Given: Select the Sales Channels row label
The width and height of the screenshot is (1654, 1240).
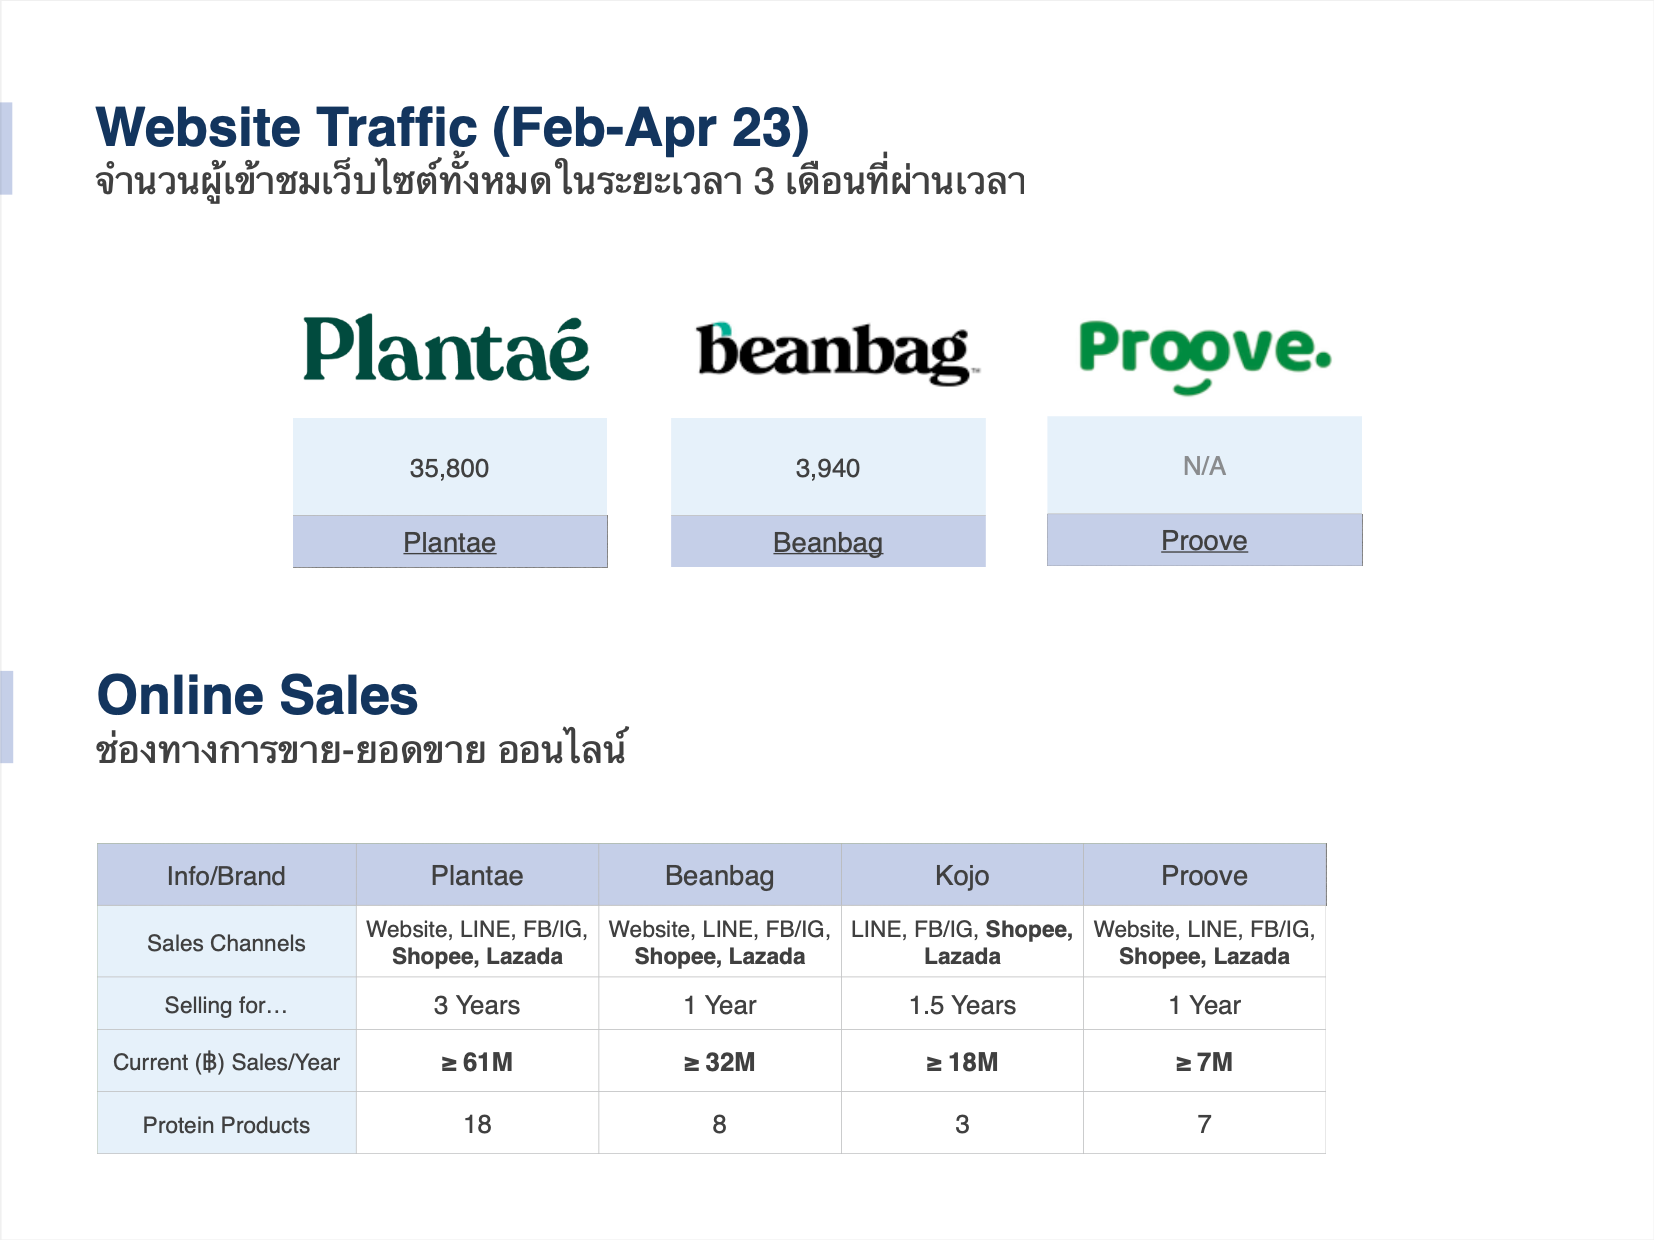Looking at the screenshot, I should click(x=226, y=942).
